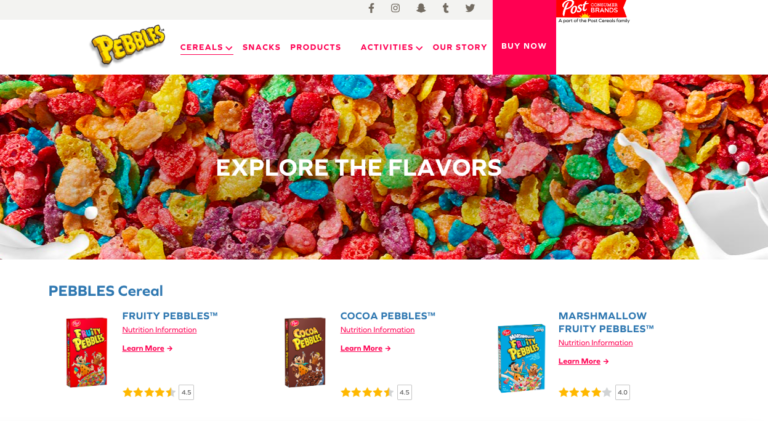Click the arrow beside Fruity Pebbles Learn More

[169, 349]
